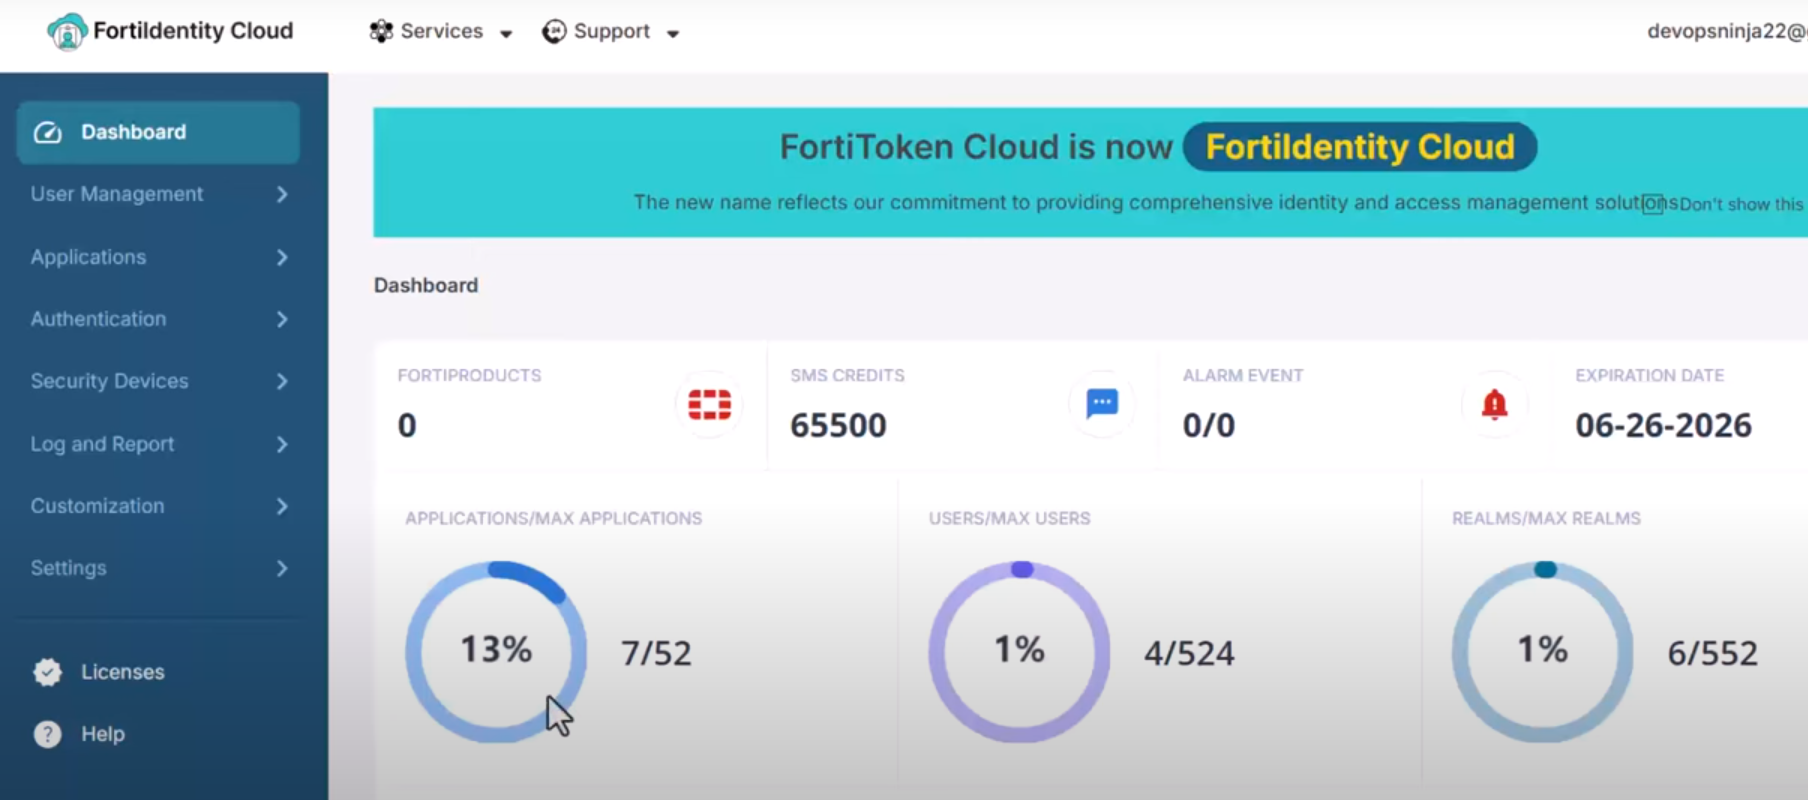Click the Dashboard page heading

click(x=426, y=285)
